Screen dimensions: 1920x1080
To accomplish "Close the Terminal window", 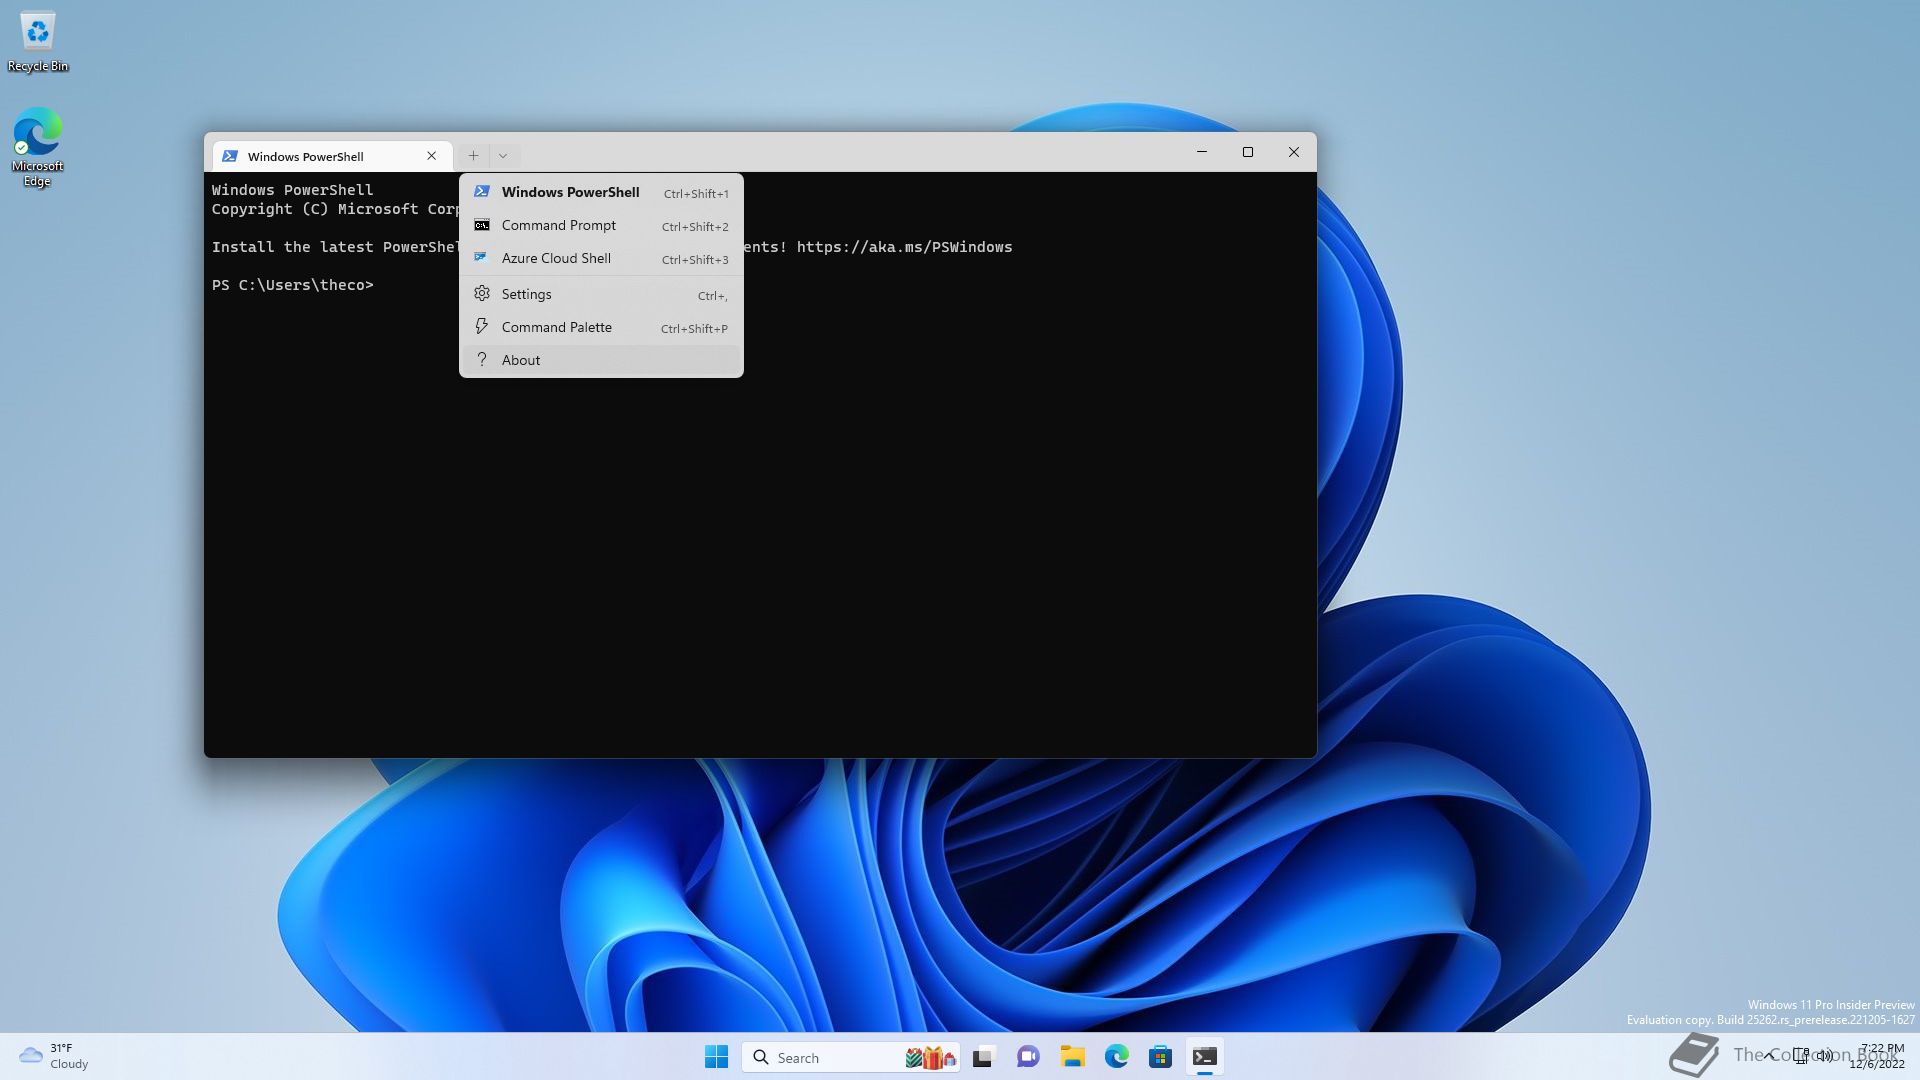I will pyautogui.click(x=1294, y=152).
